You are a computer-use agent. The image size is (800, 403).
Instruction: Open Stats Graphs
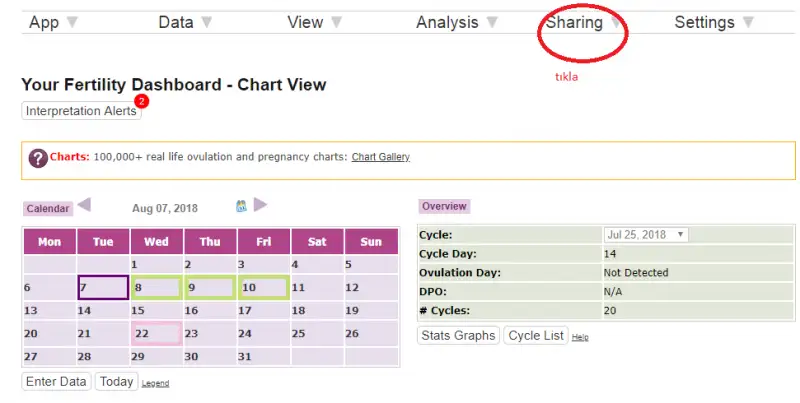(458, 336)
